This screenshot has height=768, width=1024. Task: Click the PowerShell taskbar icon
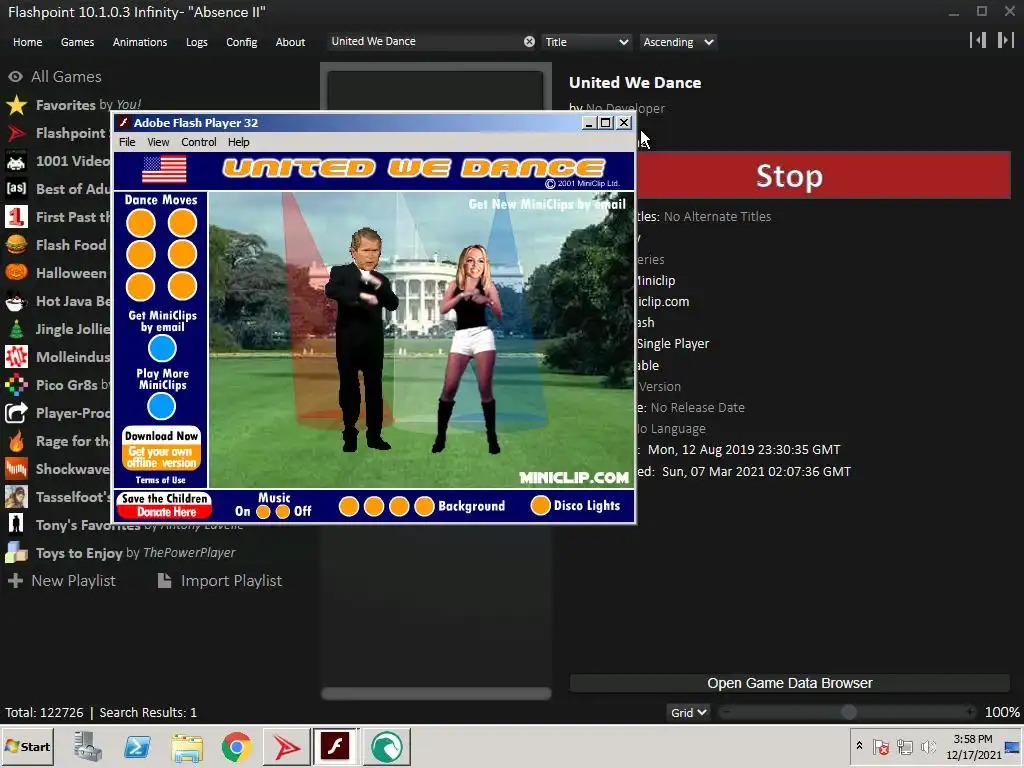[x=137, y=746]
